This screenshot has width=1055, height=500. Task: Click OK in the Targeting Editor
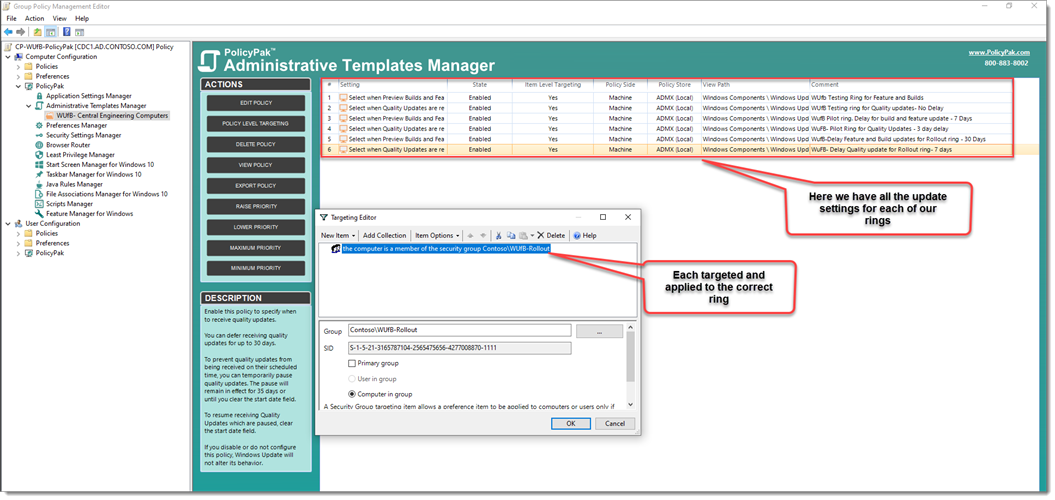pyautogui.click(x=571, y=423)
